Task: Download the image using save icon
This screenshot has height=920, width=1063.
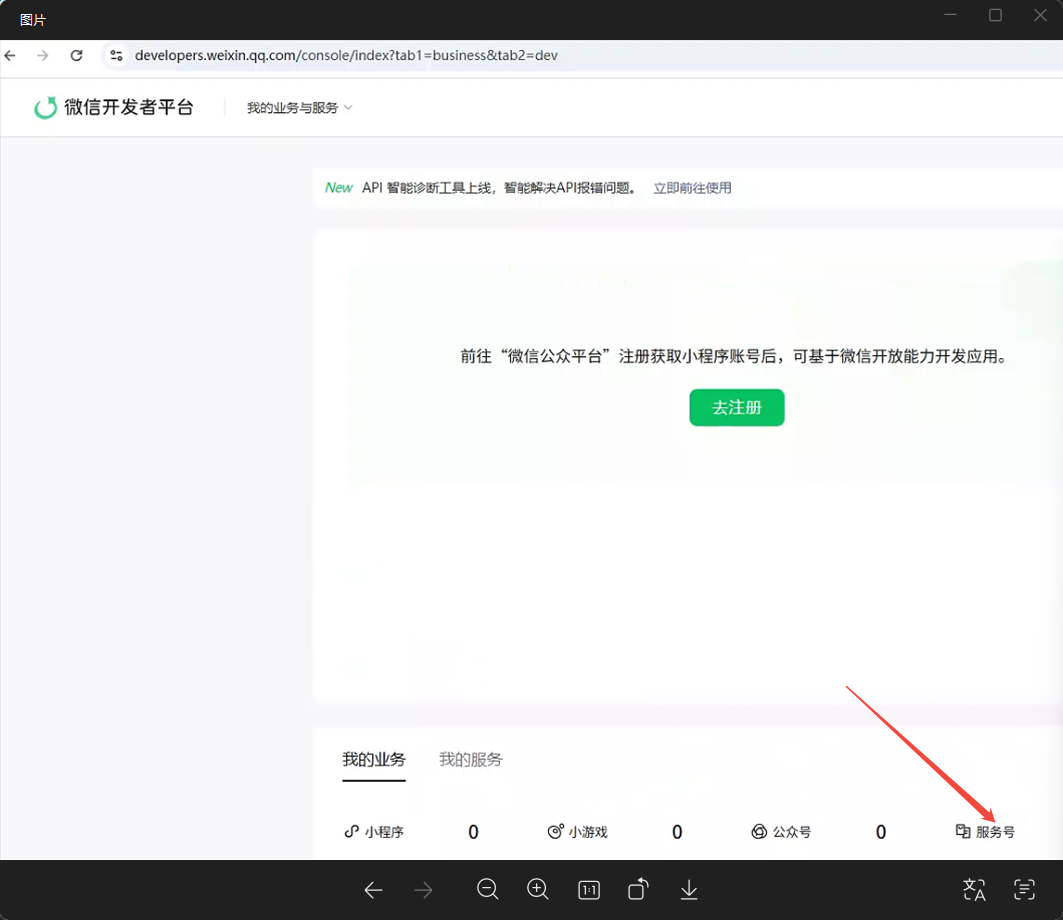Action: [689, 890]
